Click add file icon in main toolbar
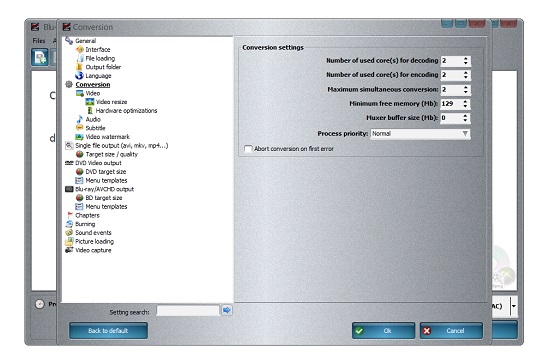 click(x=40, y=57)
